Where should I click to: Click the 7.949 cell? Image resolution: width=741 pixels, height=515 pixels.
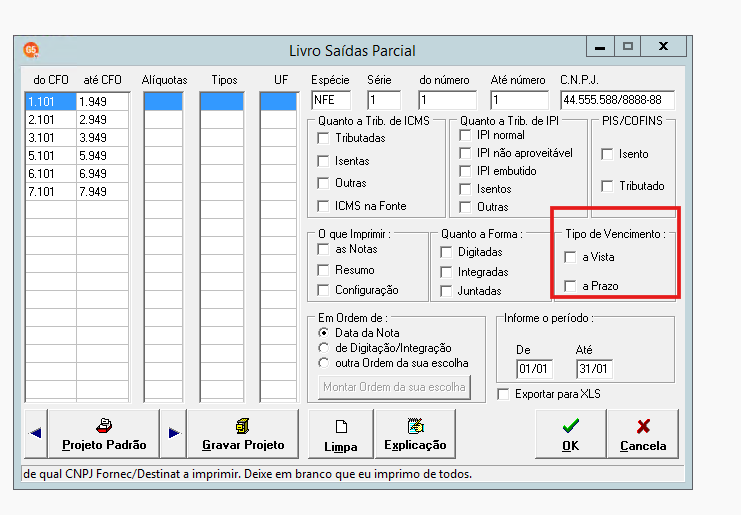pyautogui.click(x=103, y=191)
